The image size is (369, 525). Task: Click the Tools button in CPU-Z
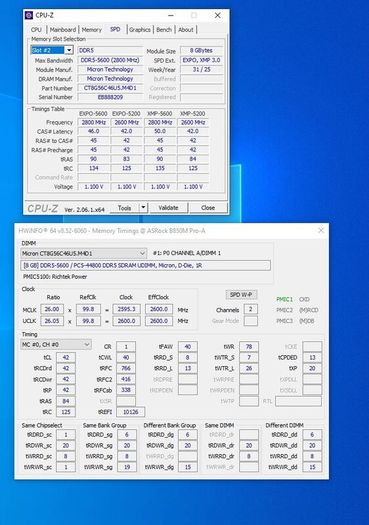pos(124,208)
